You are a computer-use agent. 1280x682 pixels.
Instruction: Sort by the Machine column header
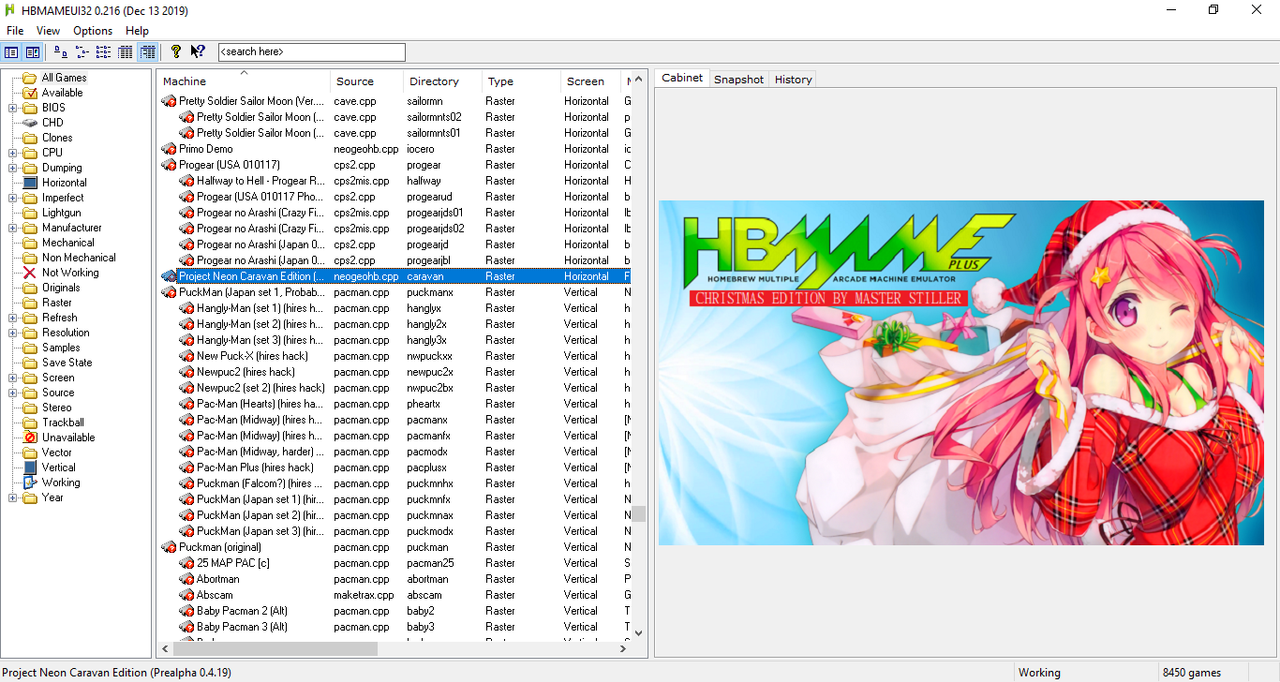(244, 81)
